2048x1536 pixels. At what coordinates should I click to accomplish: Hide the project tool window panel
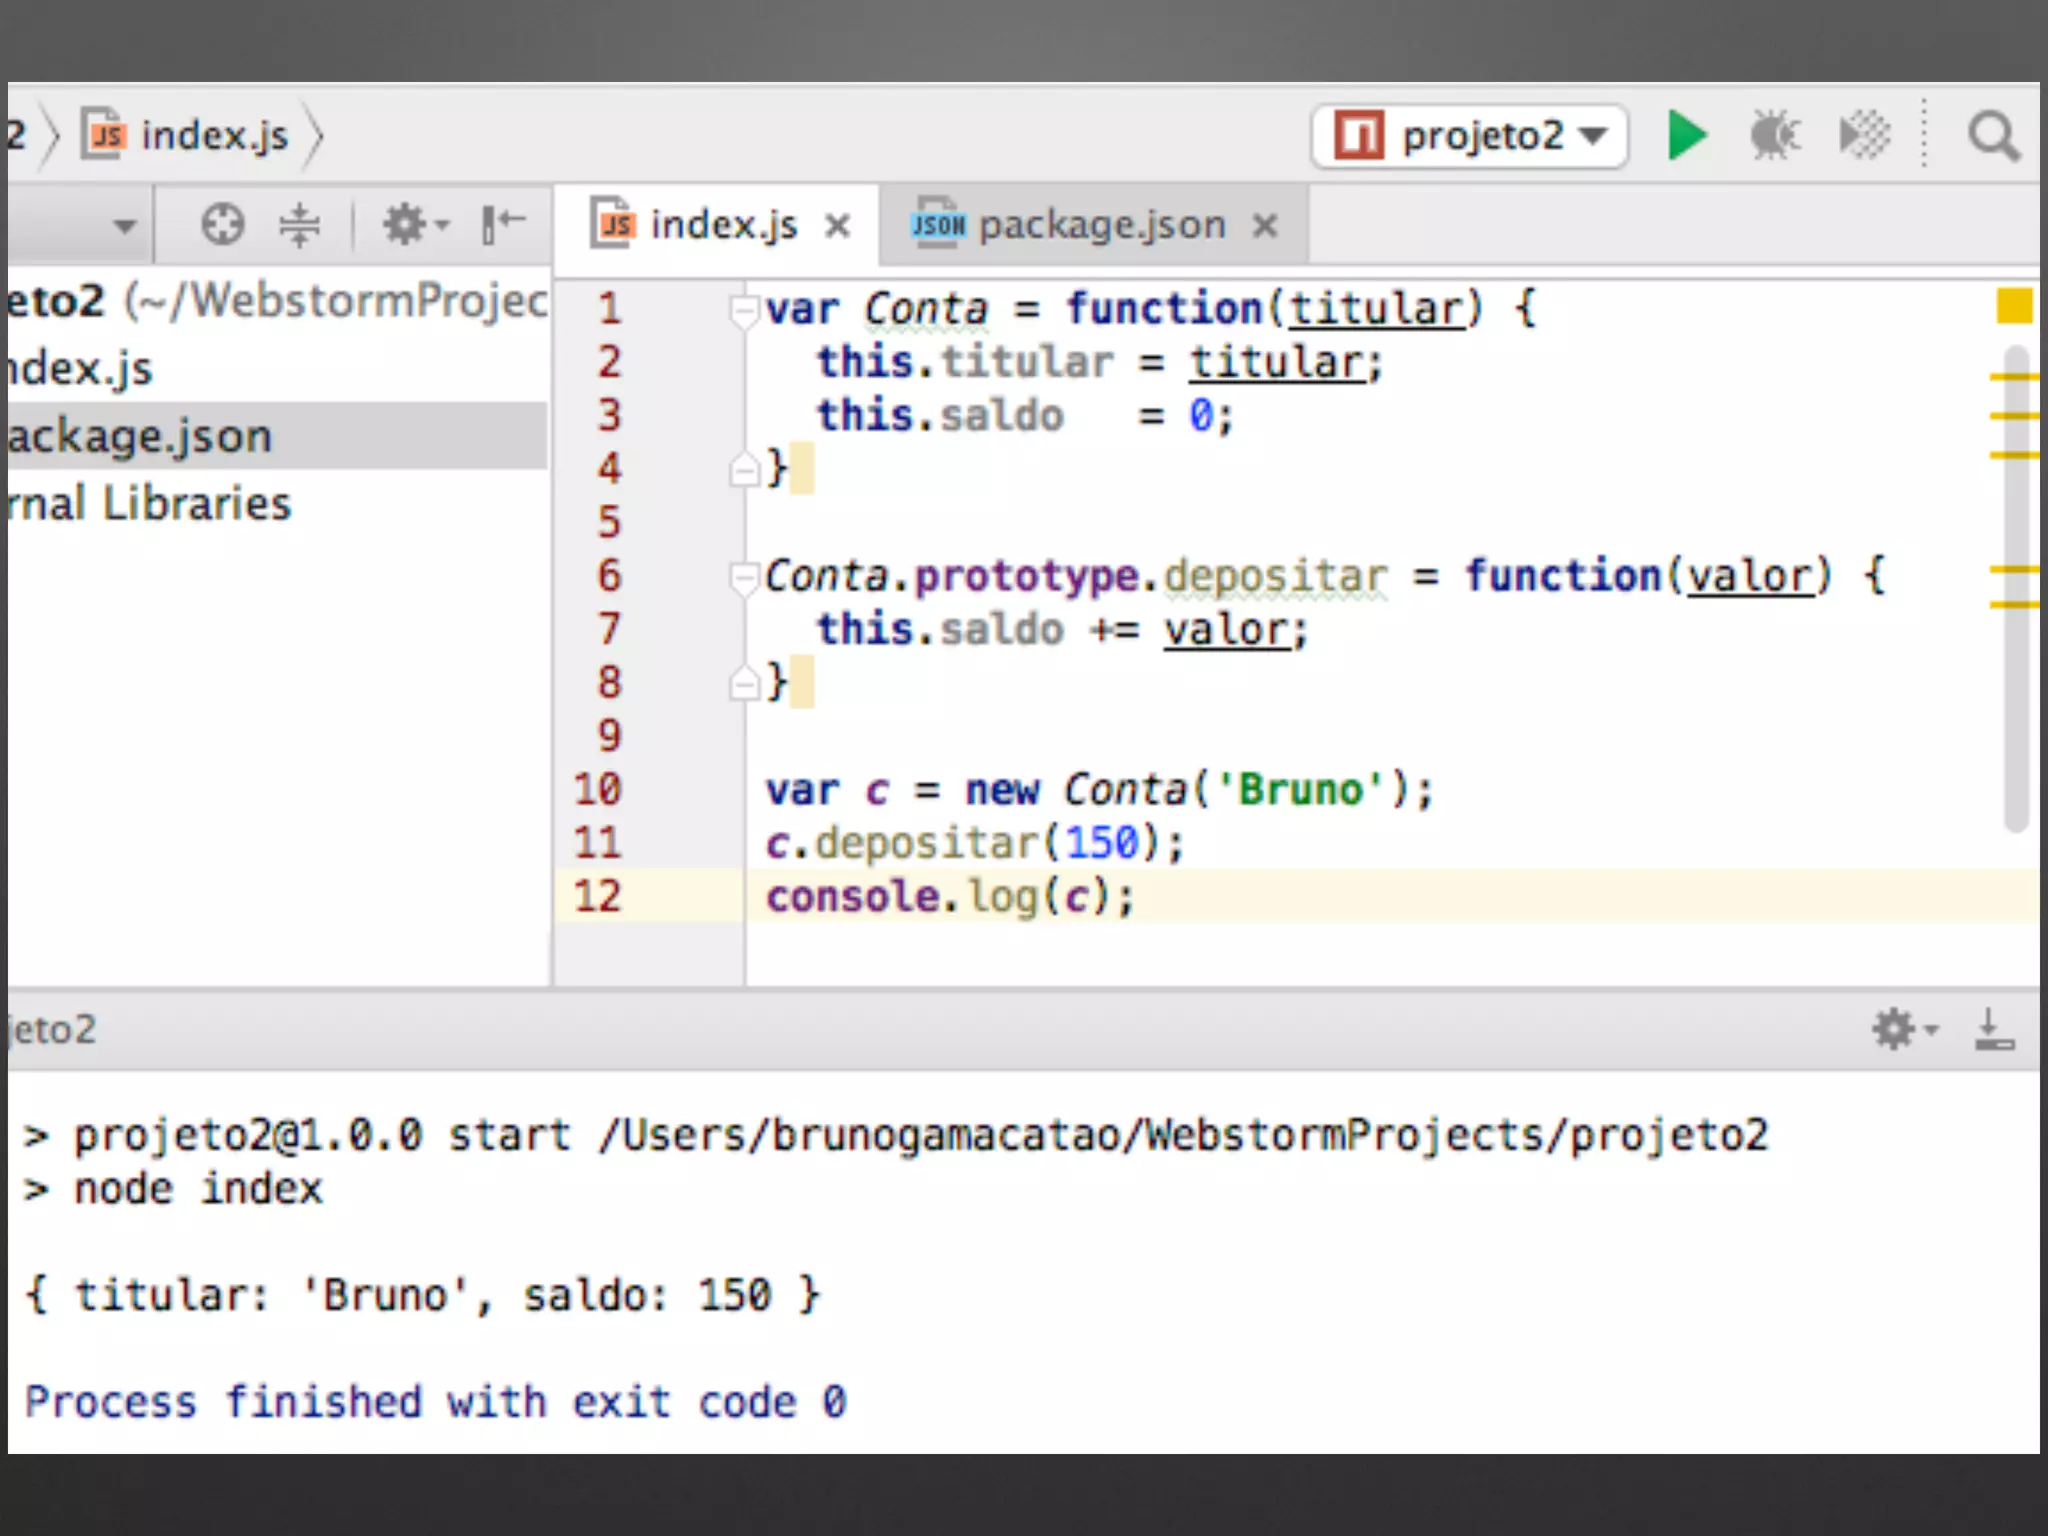coord(503,224)
